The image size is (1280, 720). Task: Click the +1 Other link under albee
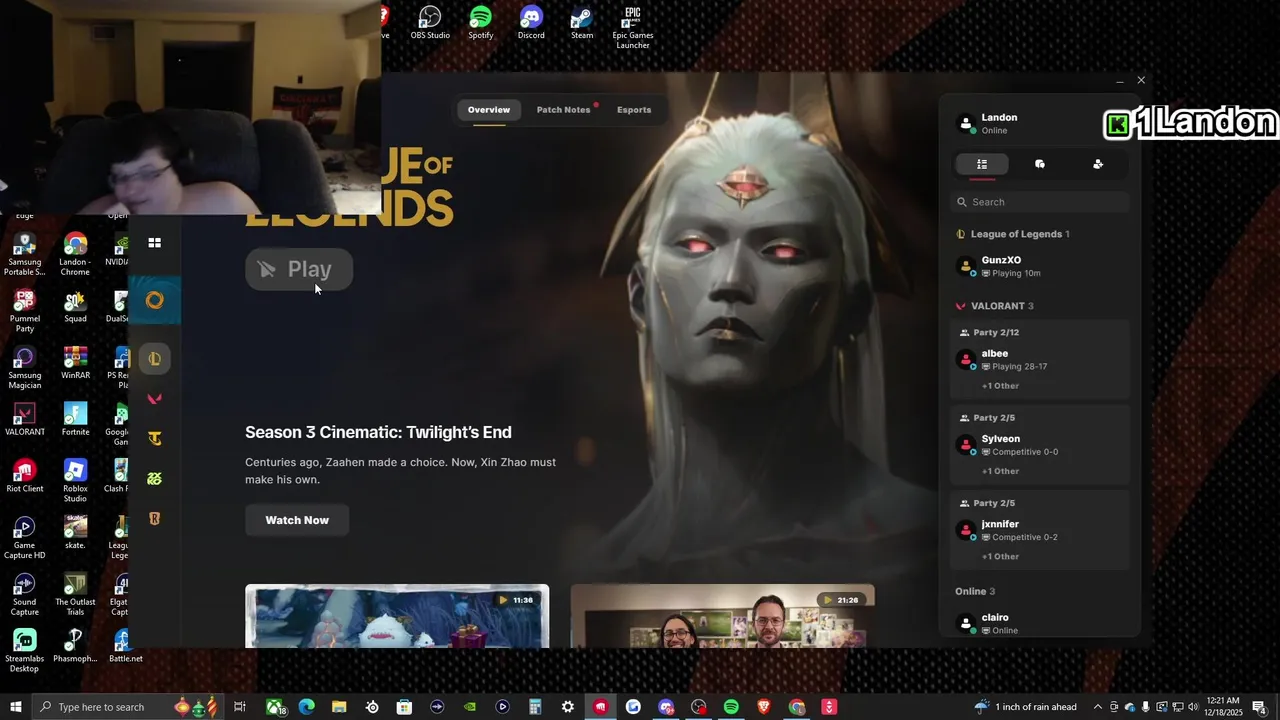(1000, 386)
